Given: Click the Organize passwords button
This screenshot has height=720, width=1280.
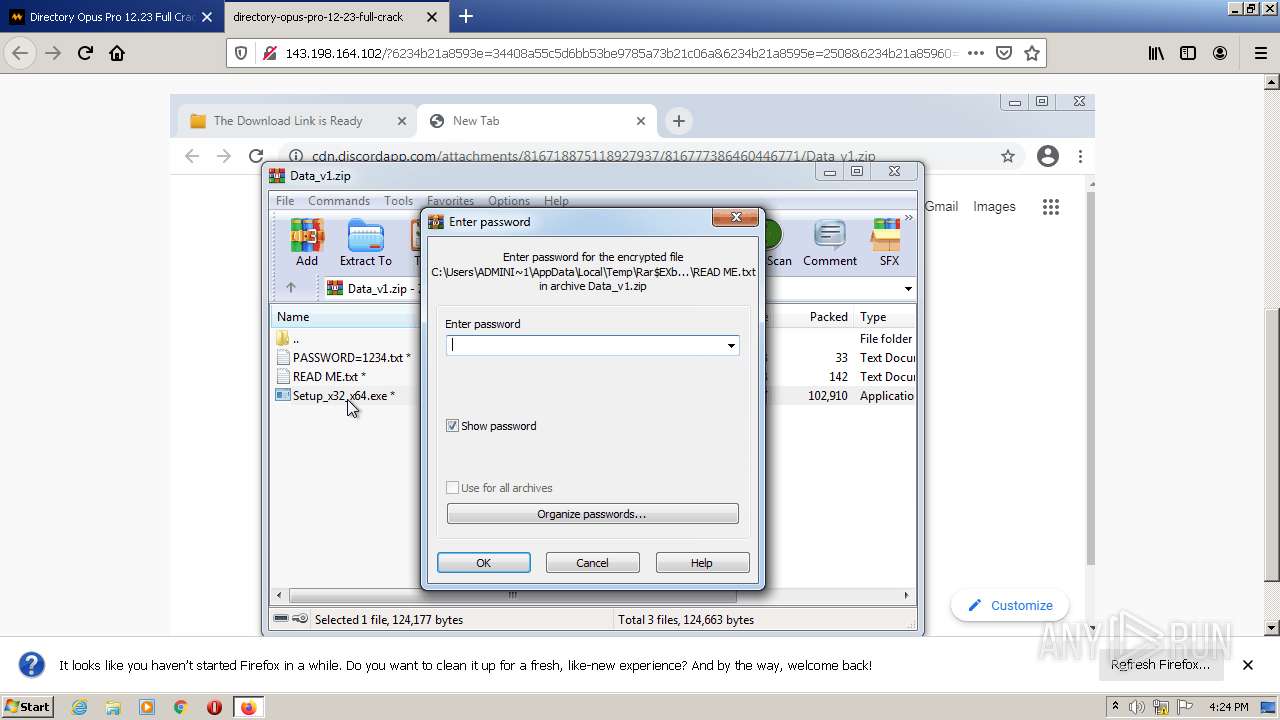Looking at the screenshot, I should (x=592, y=514).
